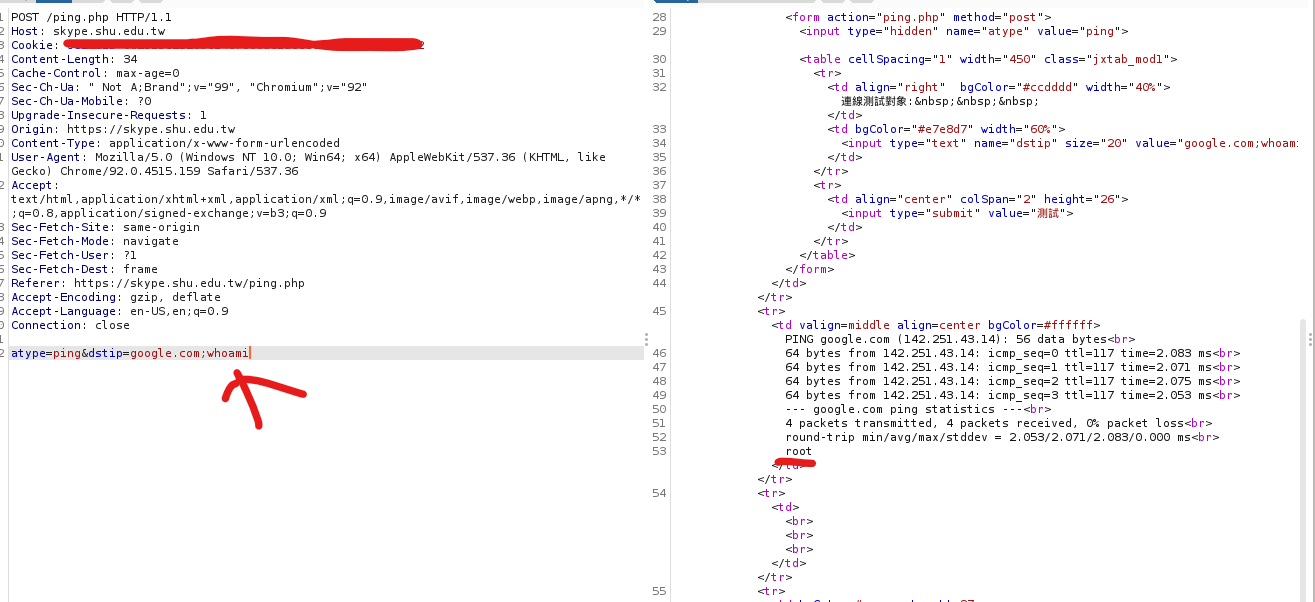Click the '4 packets transmitted' statistics line

pos(998,423)
